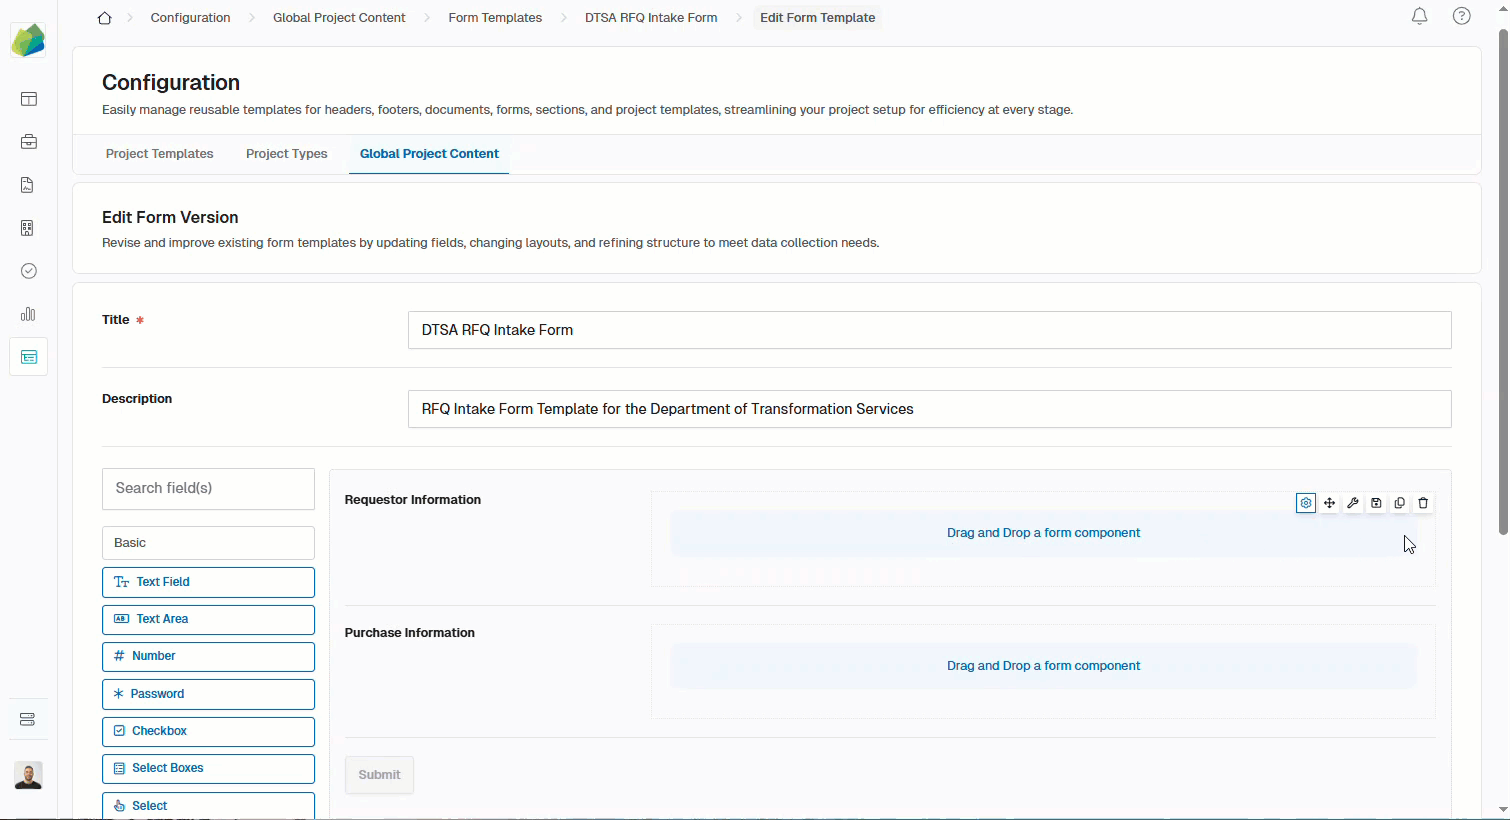Open settings gear for Requestor Information component
1510x820 pixels.
1306,503
